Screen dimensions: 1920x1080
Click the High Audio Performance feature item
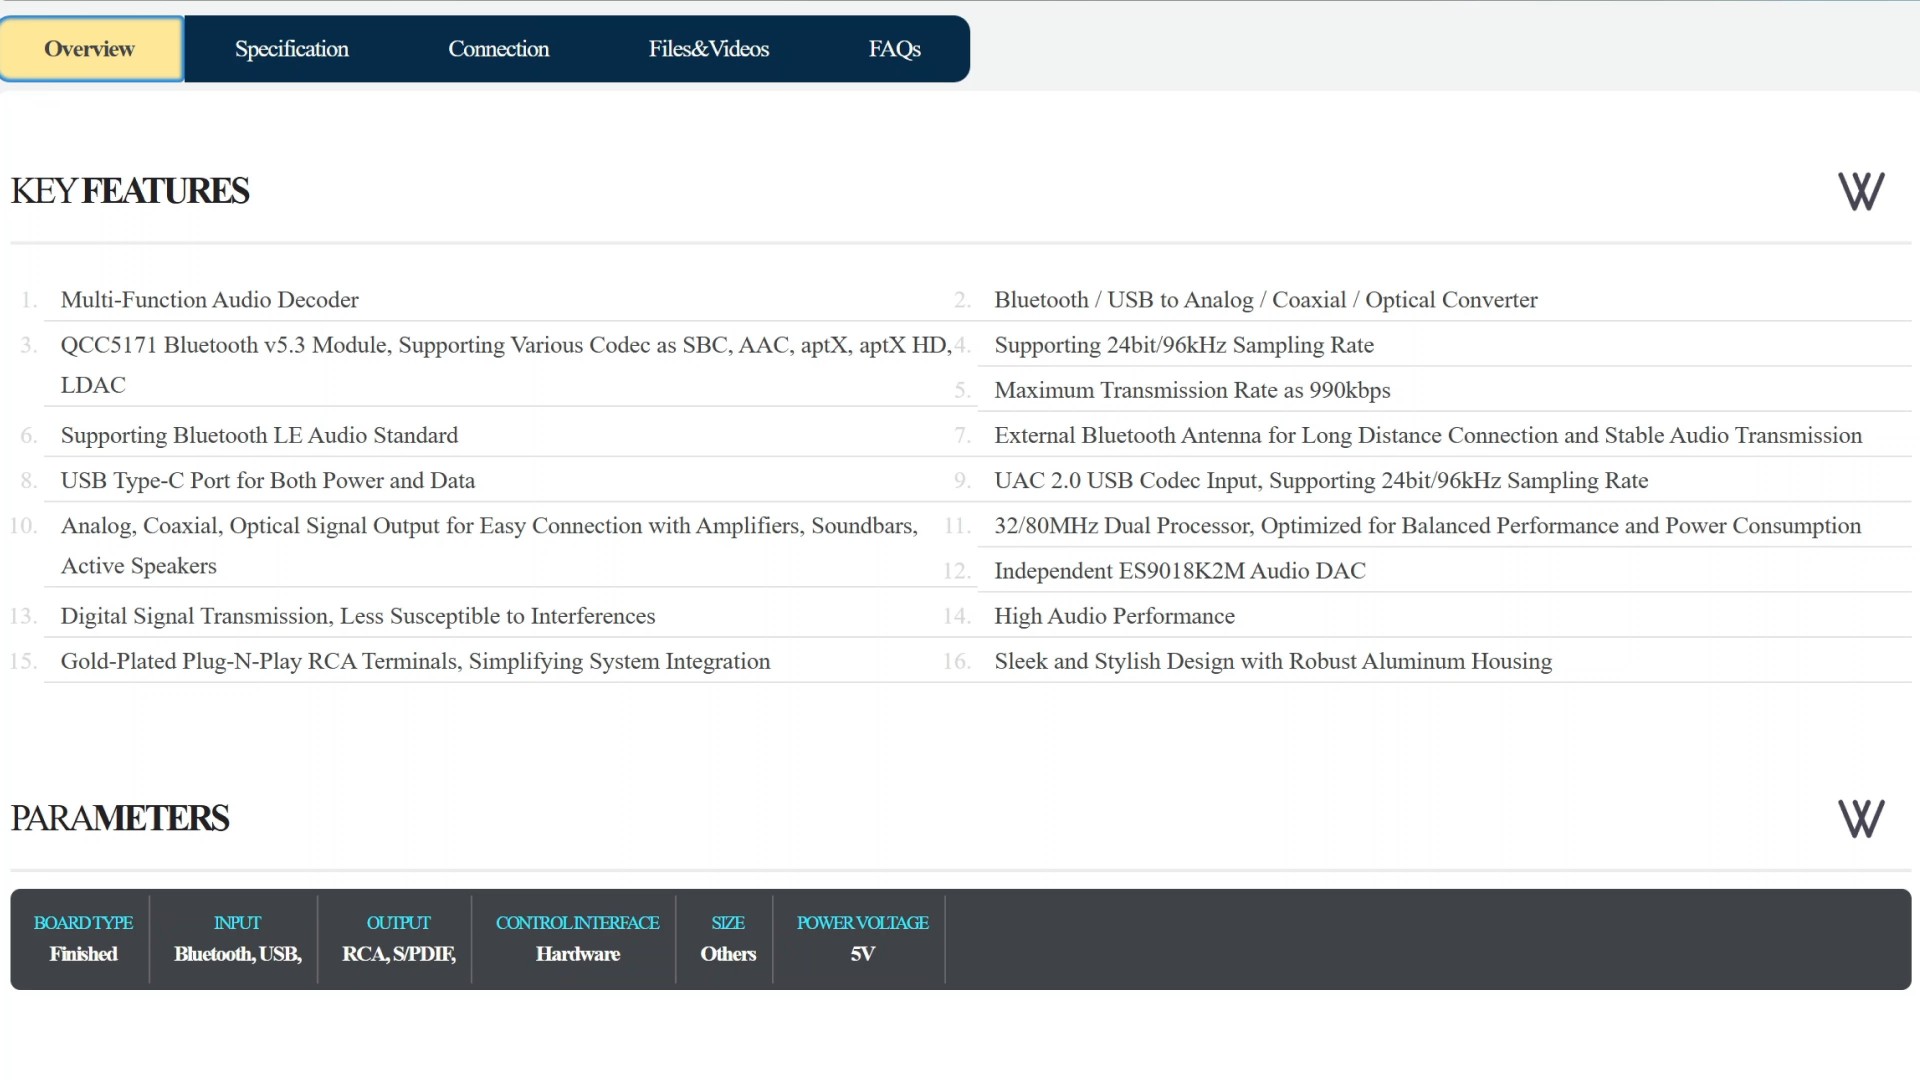[x=1114, y=616]
